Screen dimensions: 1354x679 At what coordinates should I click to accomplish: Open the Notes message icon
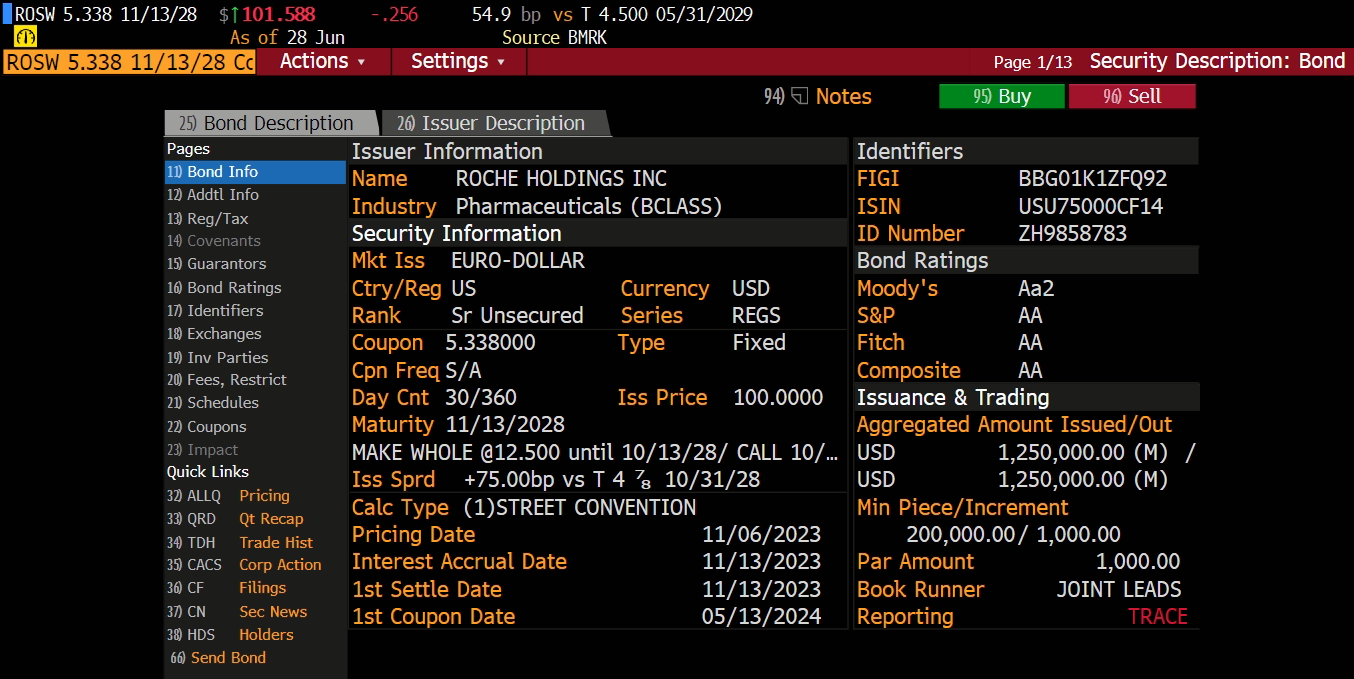800,96
